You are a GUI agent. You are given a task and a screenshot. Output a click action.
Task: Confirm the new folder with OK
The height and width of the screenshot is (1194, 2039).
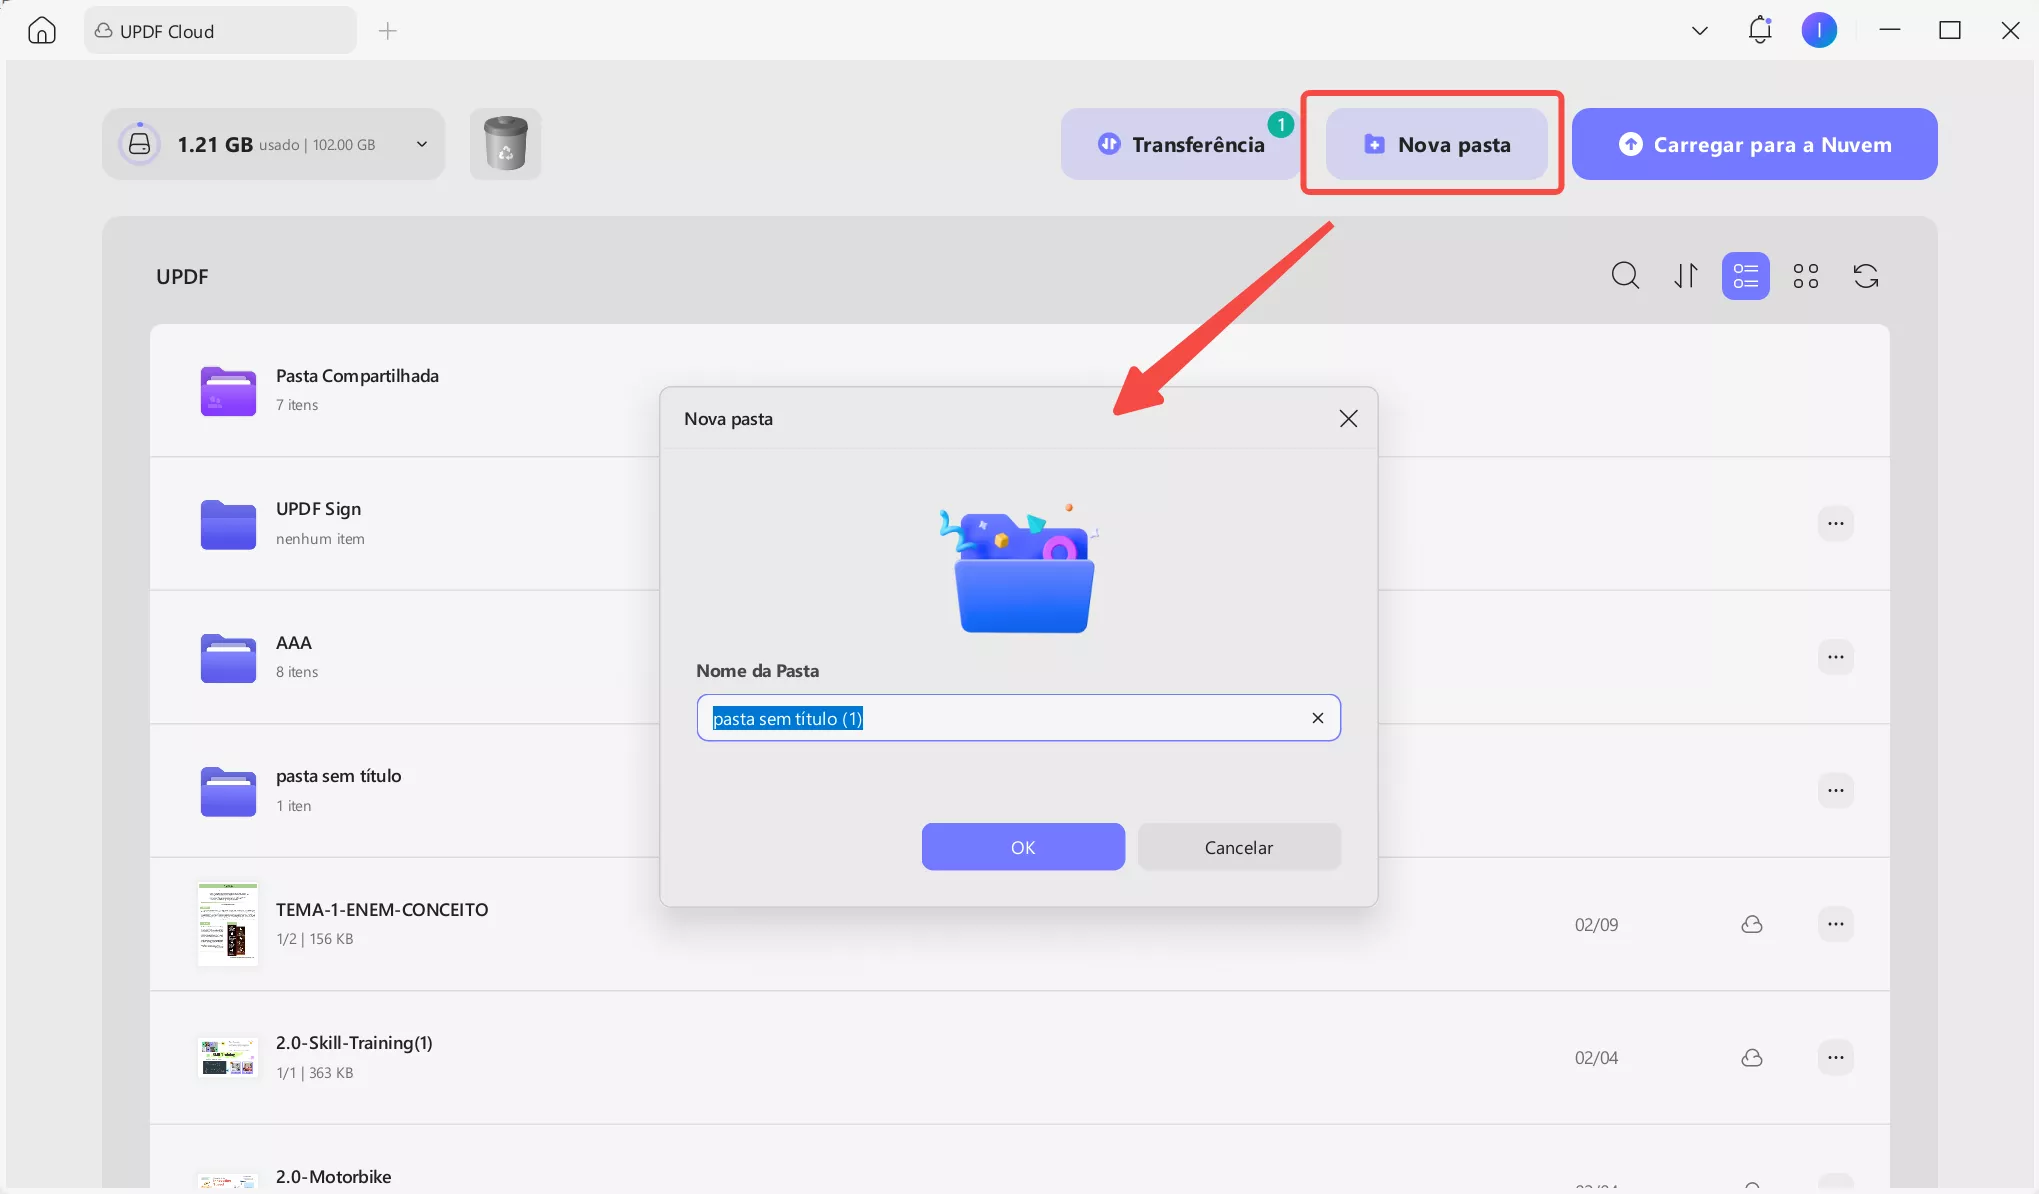(x=1022, y=847)
